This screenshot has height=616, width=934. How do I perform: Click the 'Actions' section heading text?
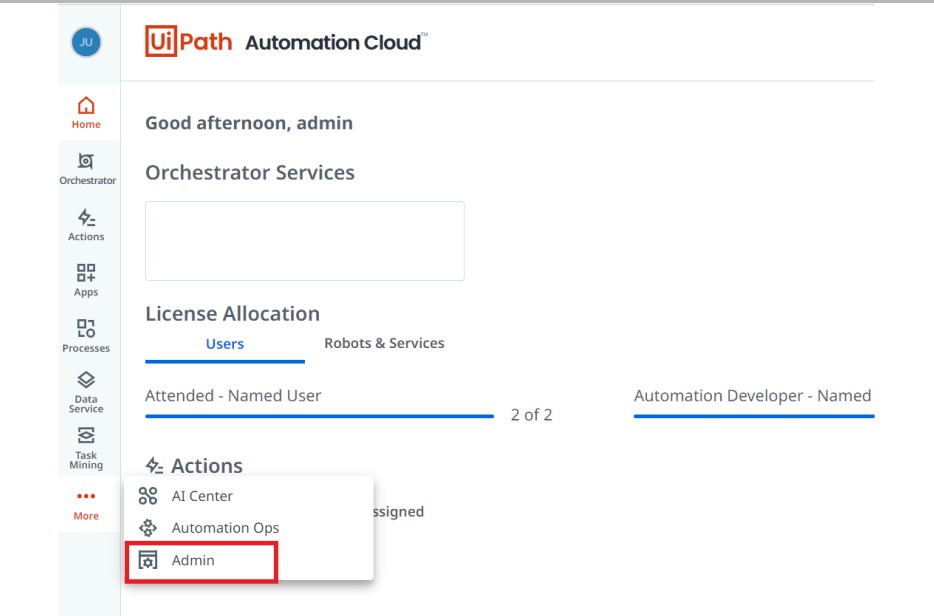[x=207, y=466]
